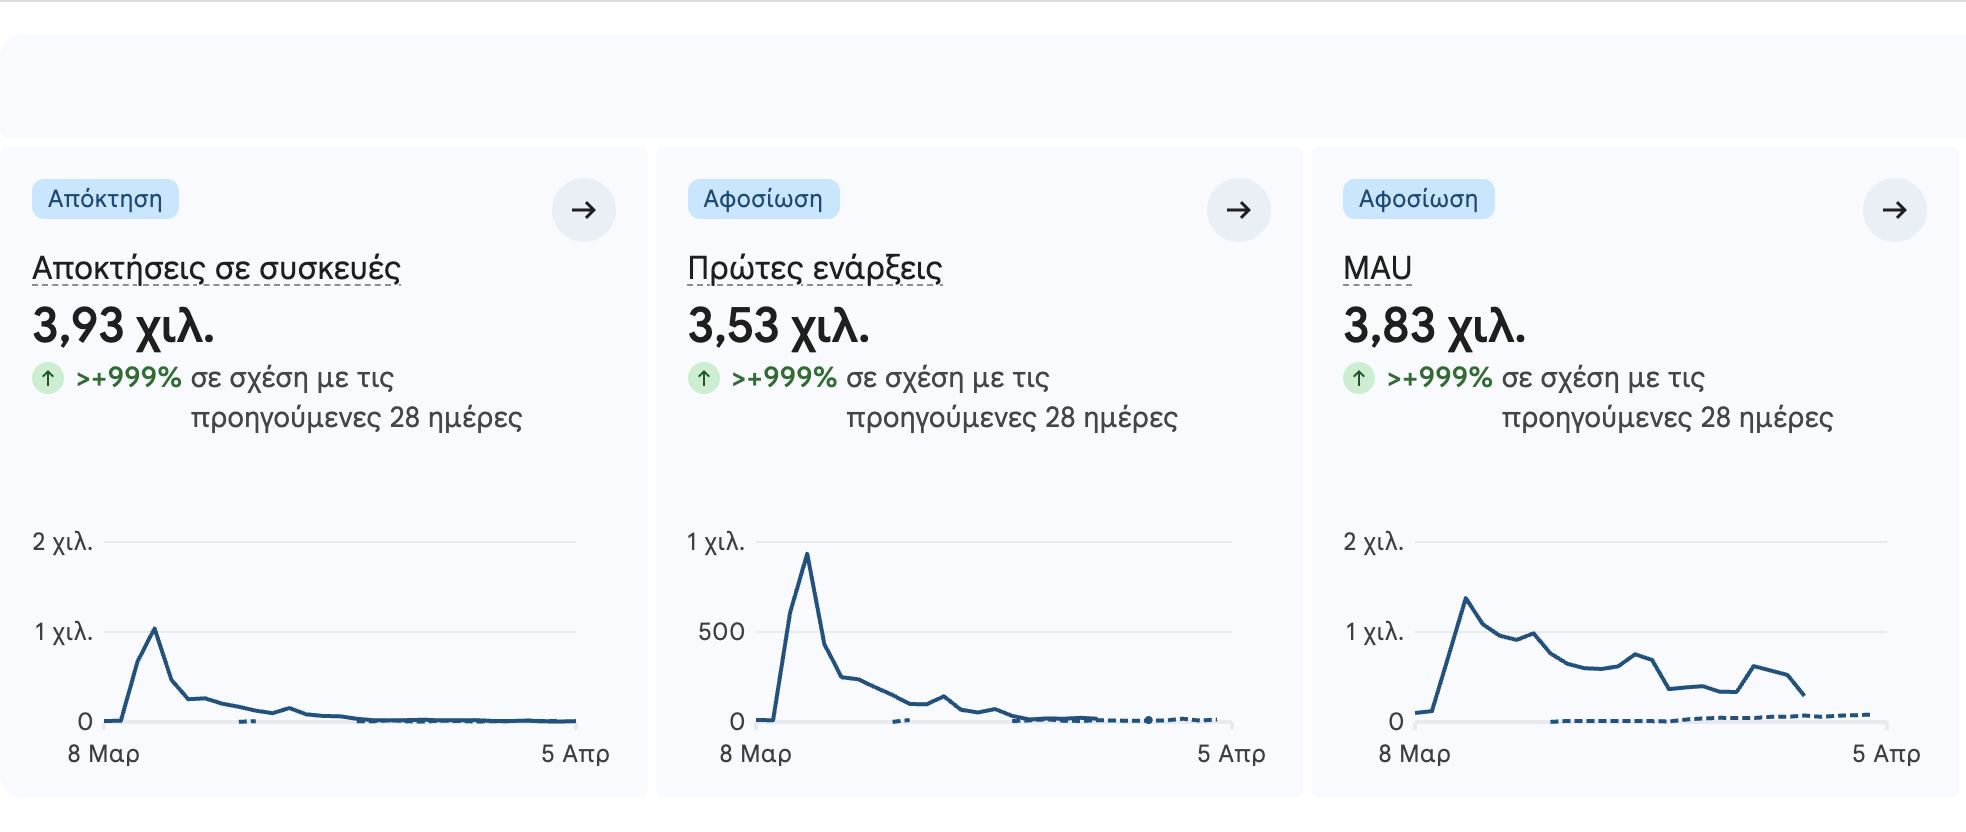Click the Απόκτηση tag label
The image size is (1966, 832).
(x=105, y=199)
